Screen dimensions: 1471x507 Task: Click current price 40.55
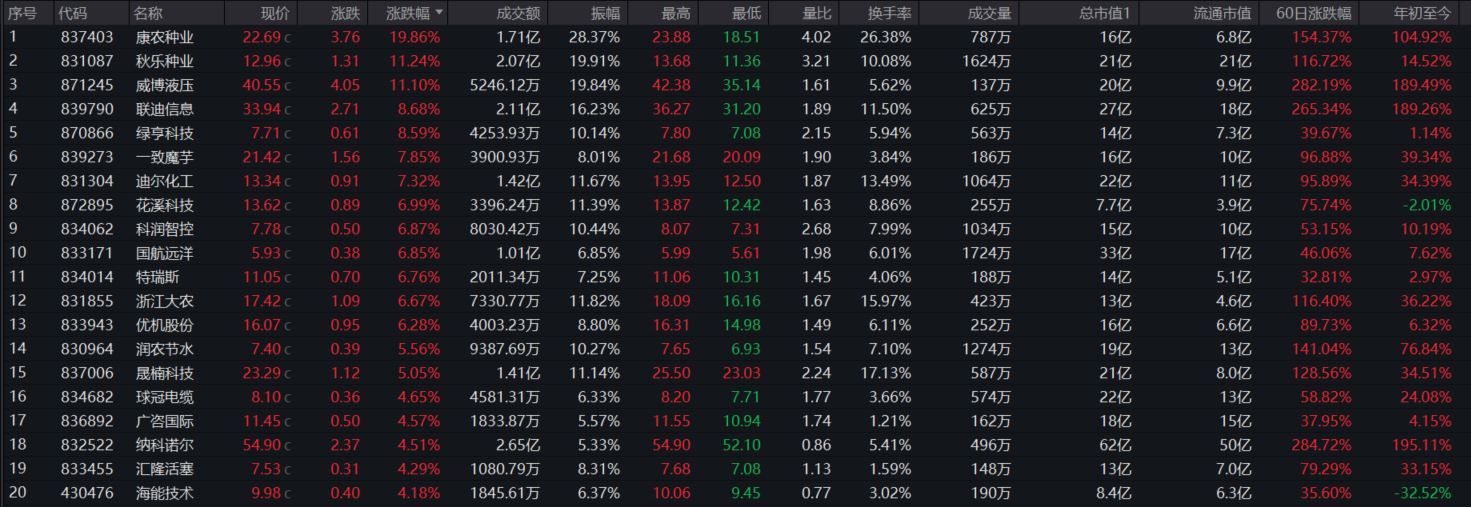coord(262,85)
